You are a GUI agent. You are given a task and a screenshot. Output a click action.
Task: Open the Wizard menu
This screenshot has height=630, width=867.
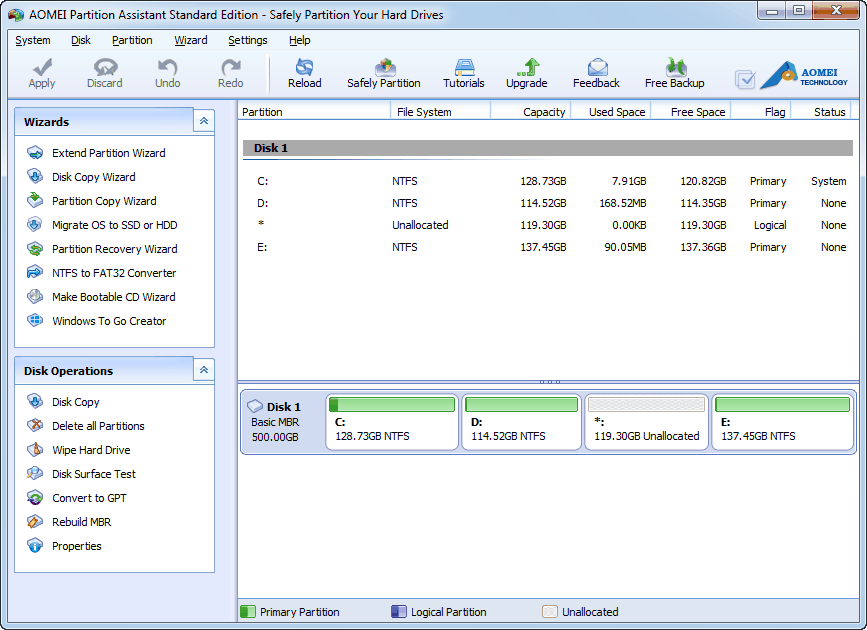click(191, 40)
